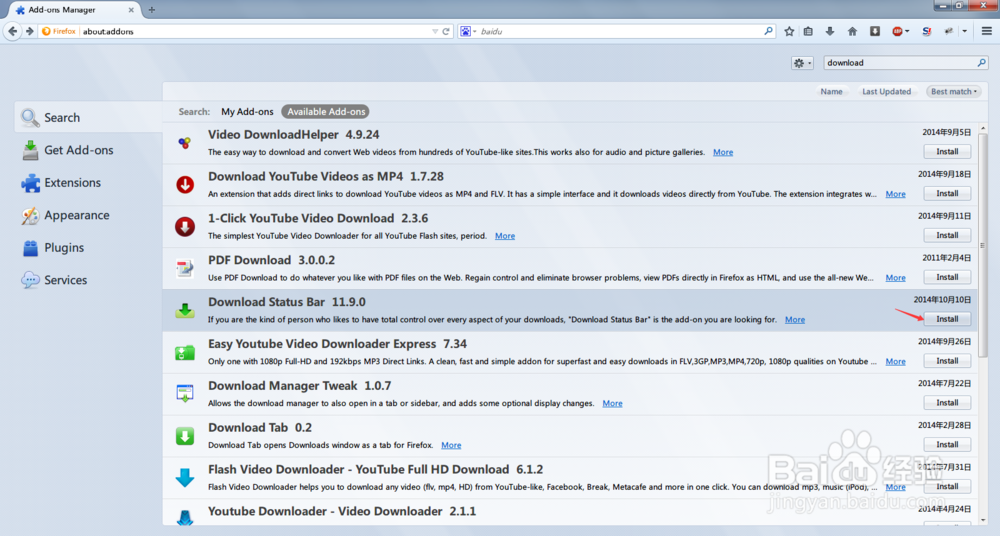
Task: Select the My Add-ons search filter
Action: (x=247, y=112)
